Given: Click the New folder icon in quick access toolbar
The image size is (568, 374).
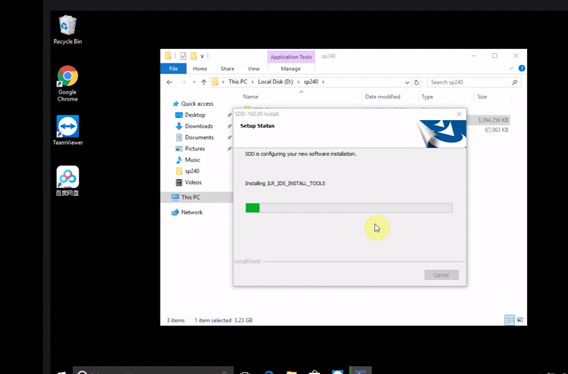Looking at the screenshot, I should coord(193,56).
